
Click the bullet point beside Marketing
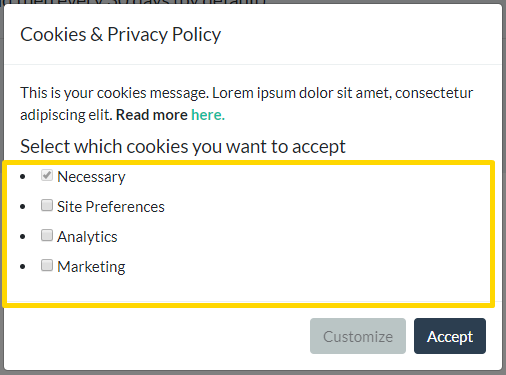[x=23, y=267]
